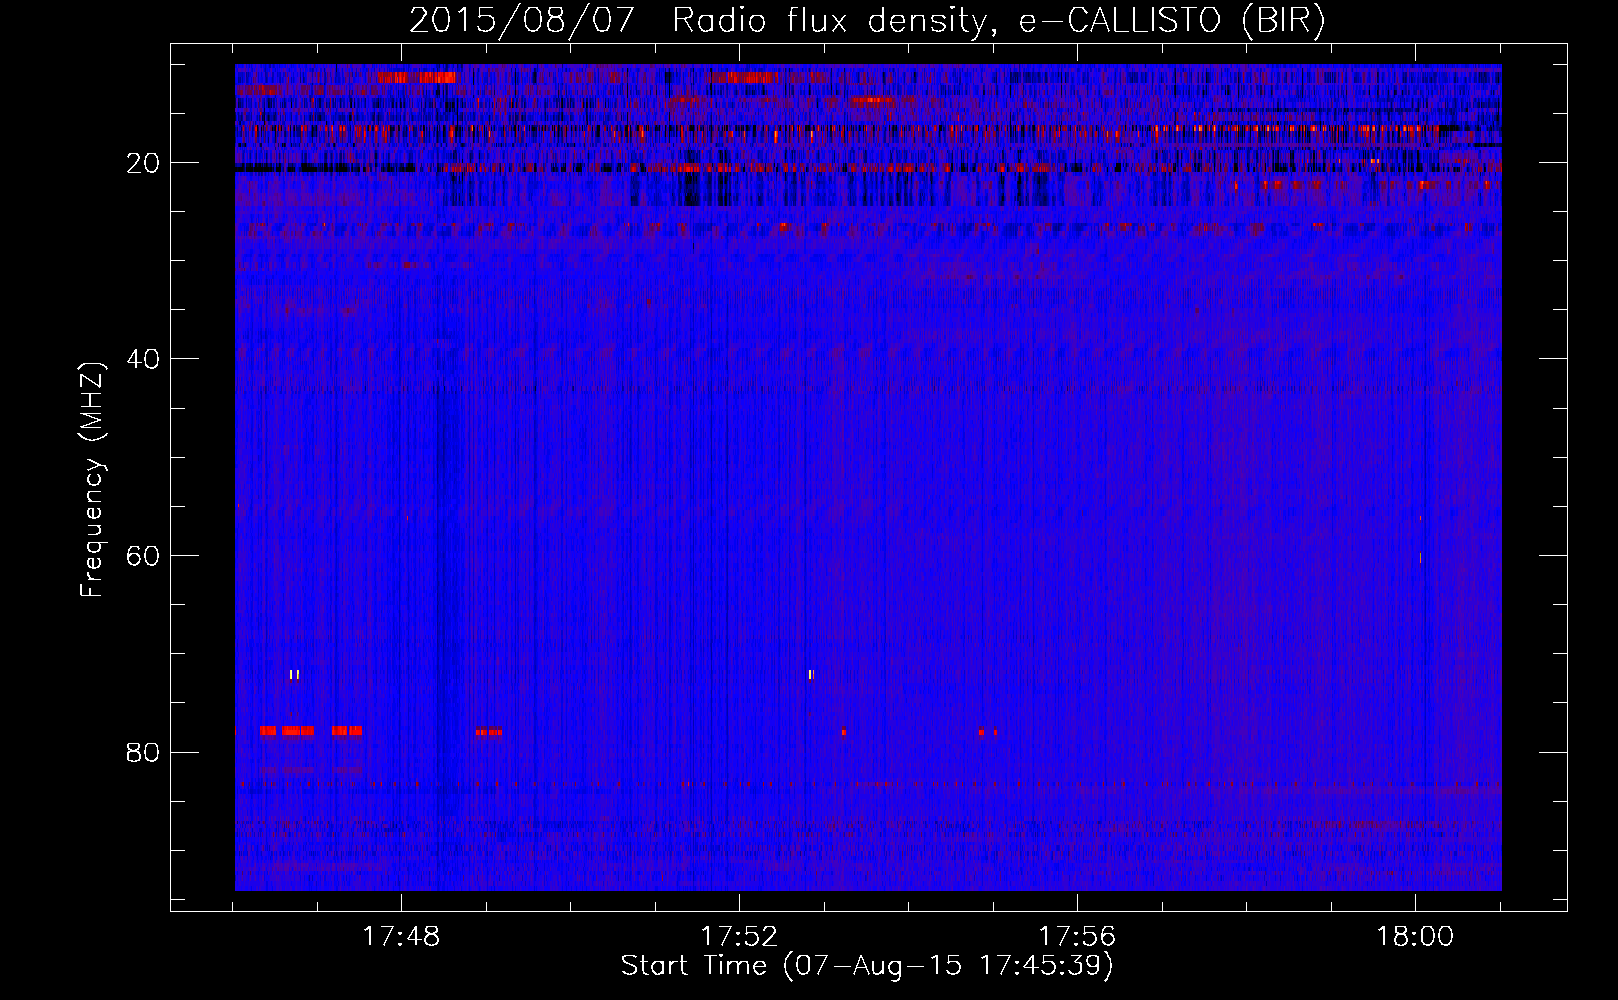
Task: Click the "Frequency (MHZ)" axis label
Action: 92,480
